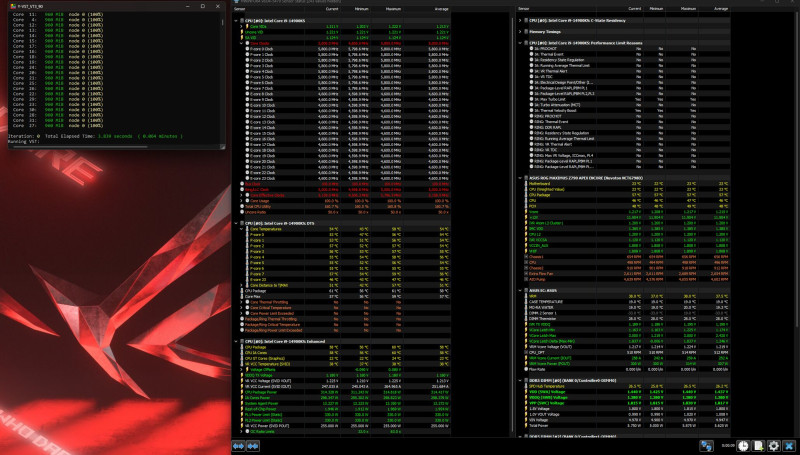Click the icon beside Total CPU Utility

click(x=242, y=206)
